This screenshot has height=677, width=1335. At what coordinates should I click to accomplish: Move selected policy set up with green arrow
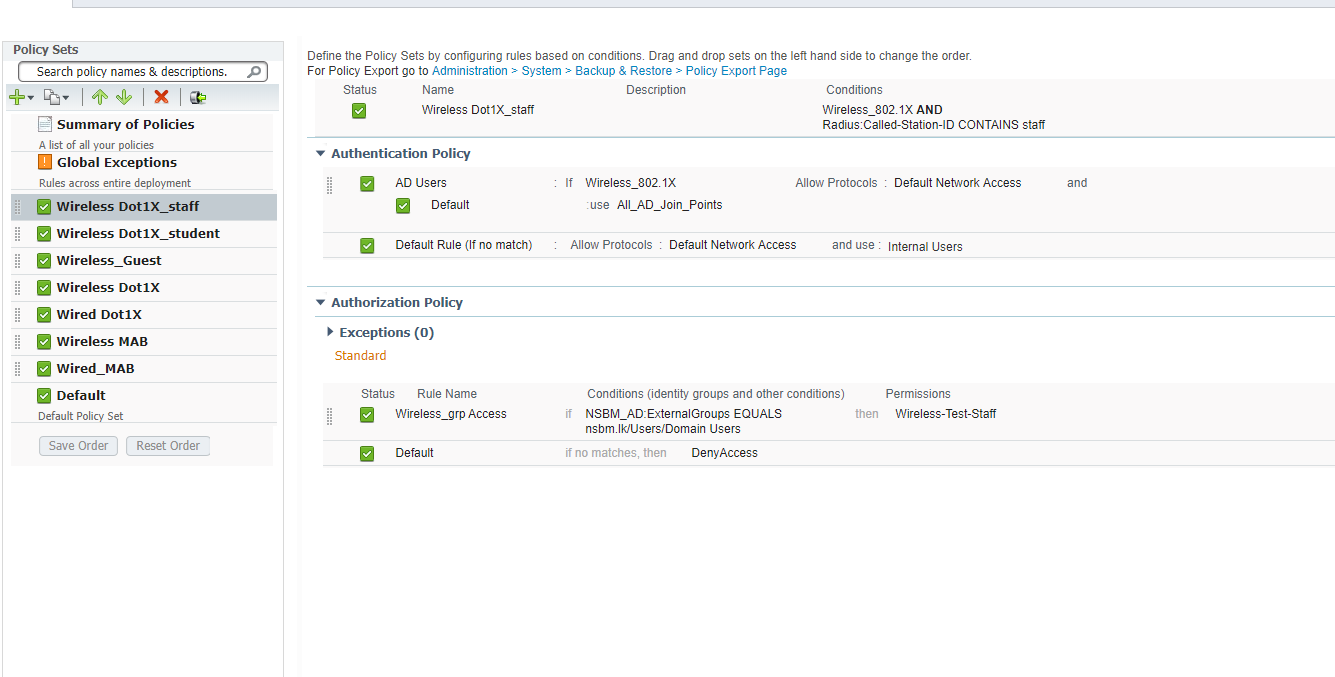pyautogui.click(x=99, y=96)
